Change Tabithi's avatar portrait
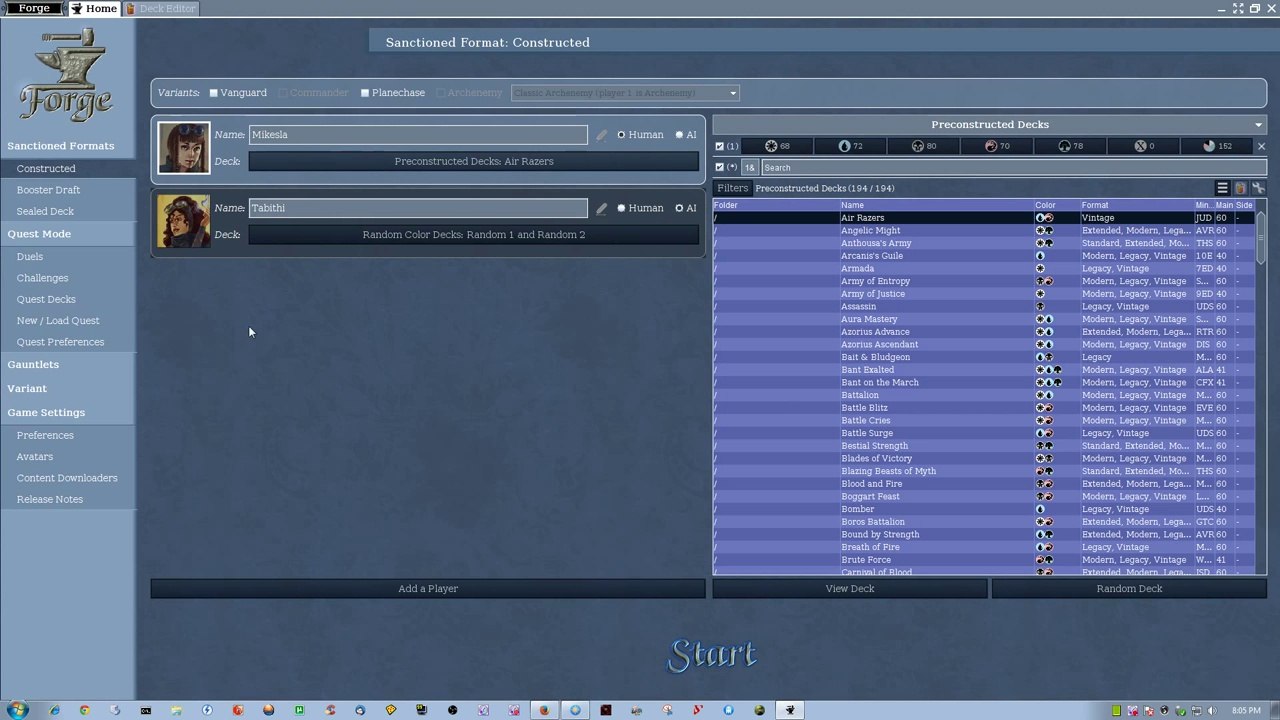 click(183, 221)
